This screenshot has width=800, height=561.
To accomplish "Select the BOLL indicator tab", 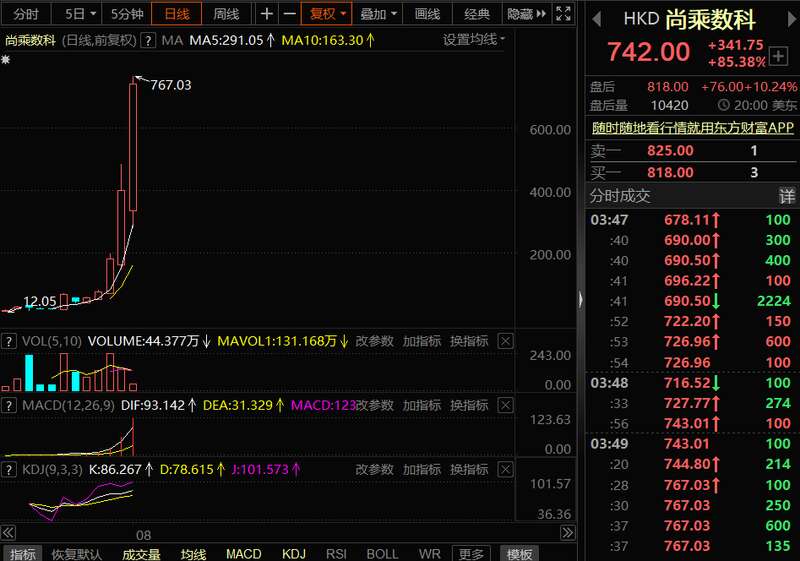I will 382,554.
